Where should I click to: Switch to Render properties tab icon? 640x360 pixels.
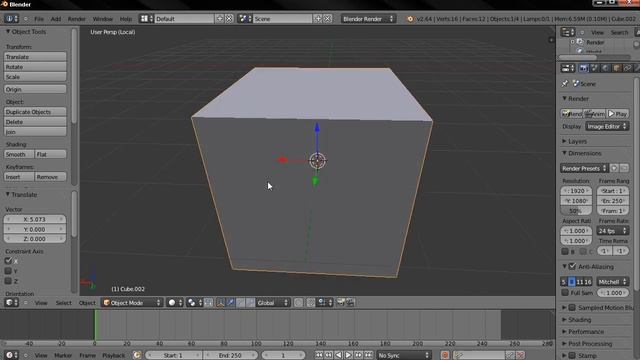coord(584,68)
